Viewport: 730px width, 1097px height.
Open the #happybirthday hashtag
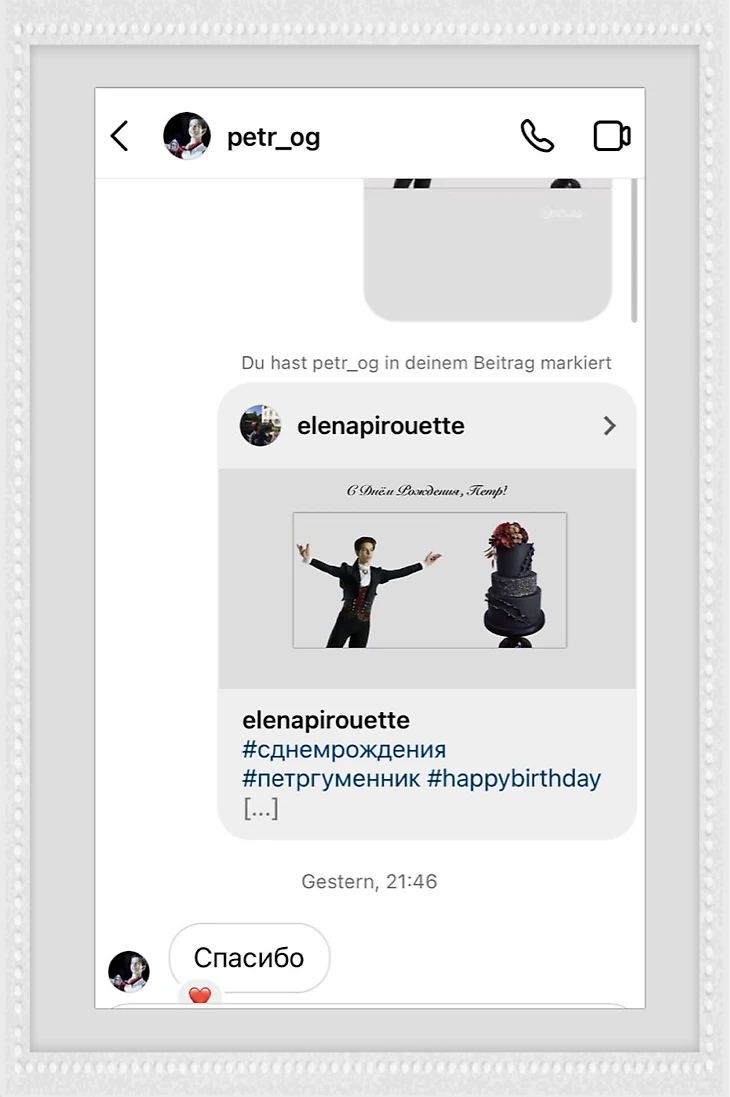click(514, 778)
